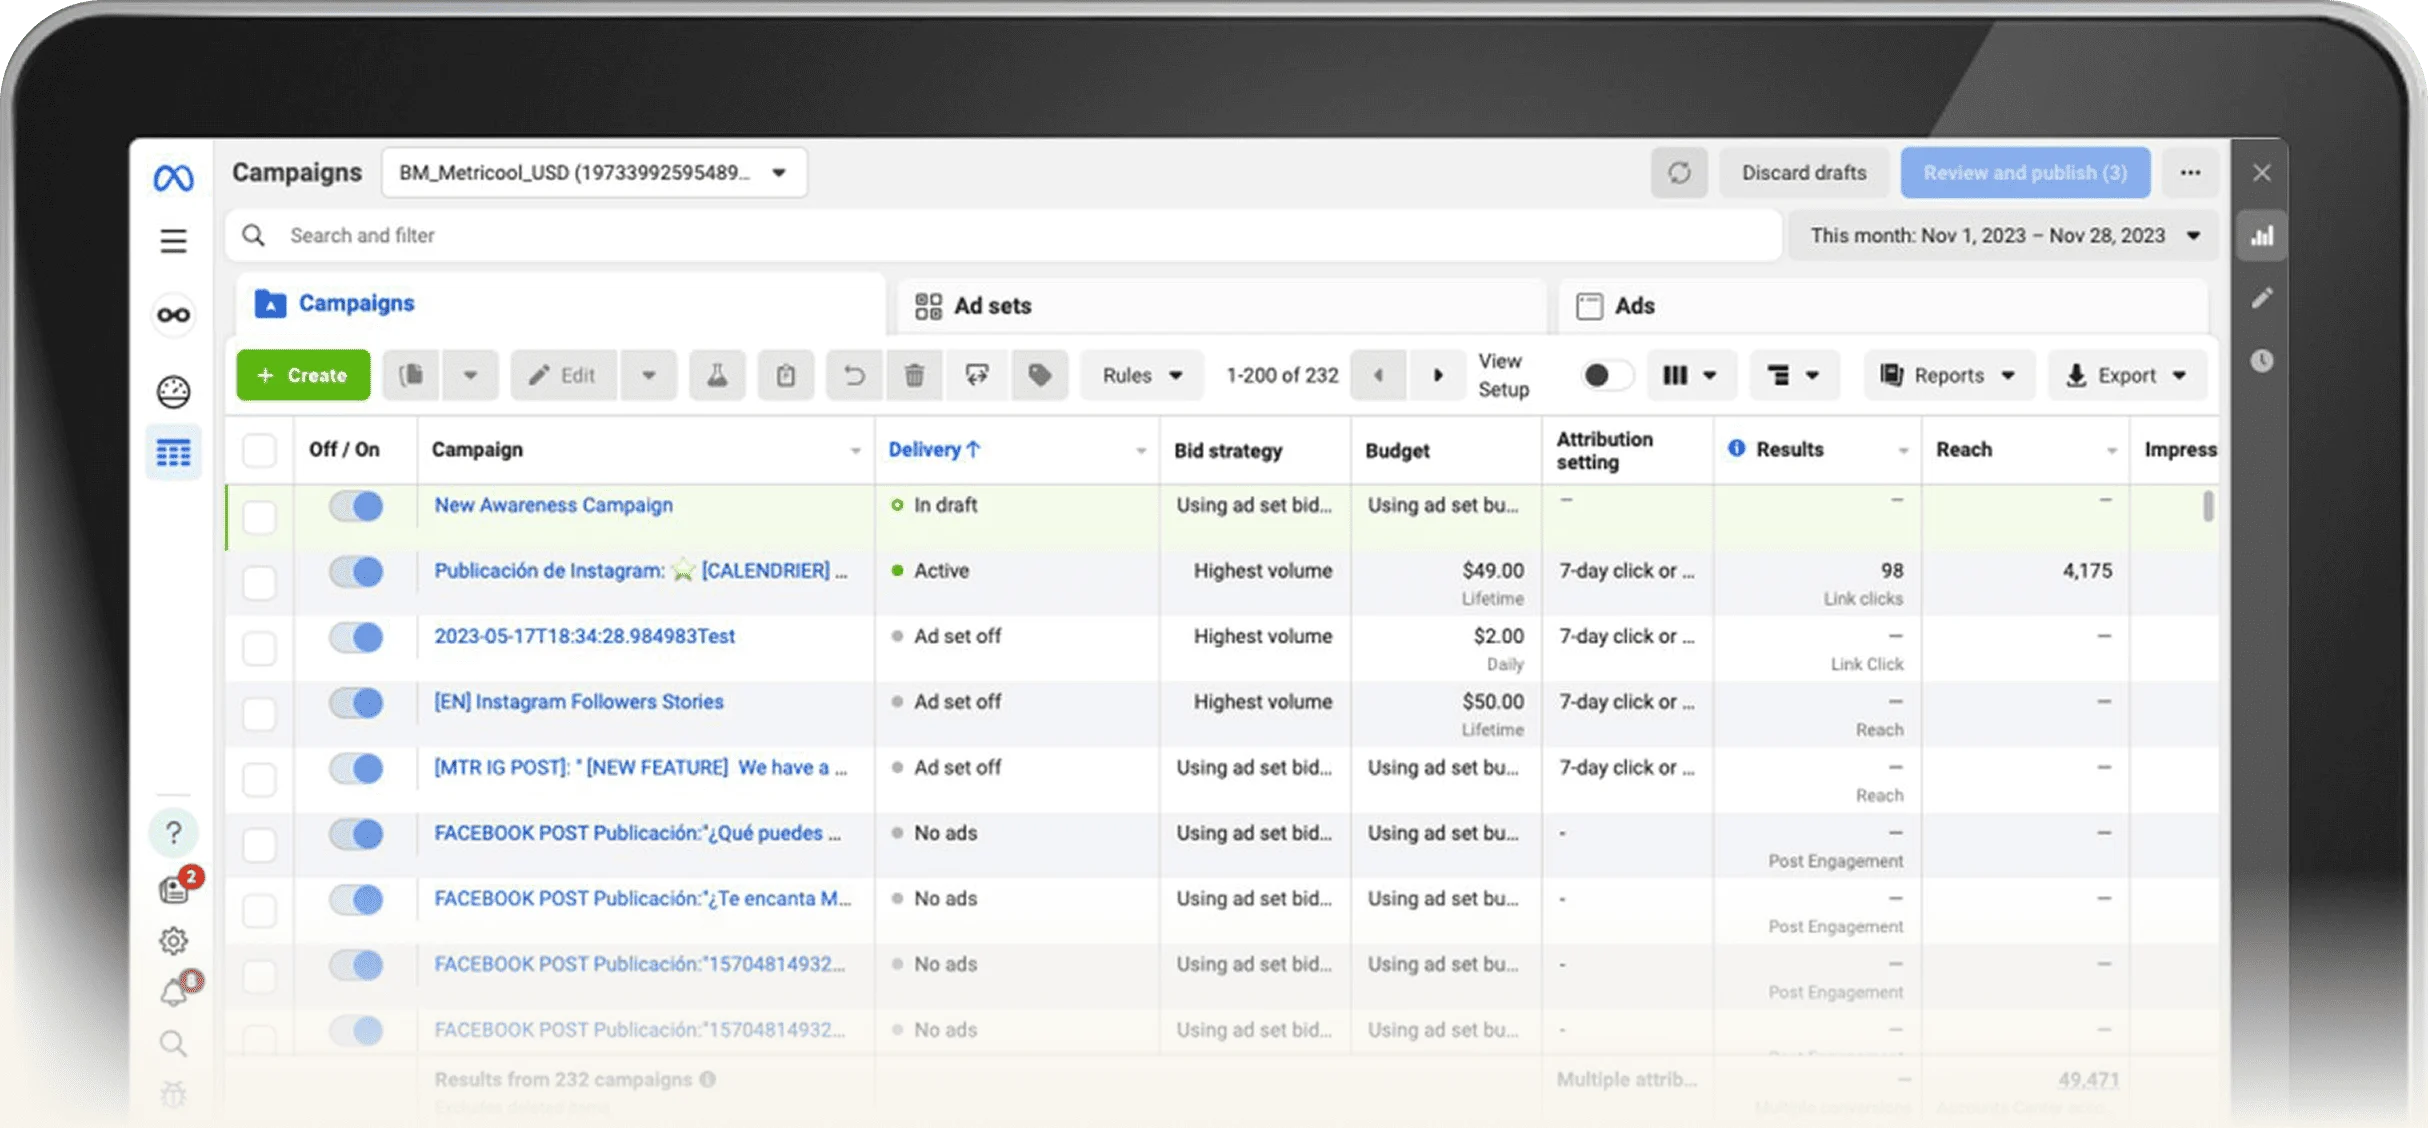Viewport: 2428px width, 1128px height.
Task: Click the tag label icon
Action: tap(1040, 375)
